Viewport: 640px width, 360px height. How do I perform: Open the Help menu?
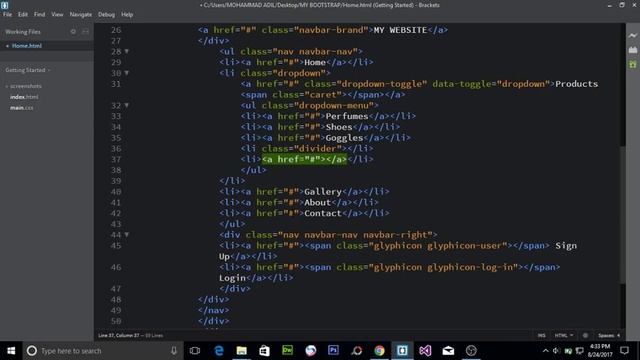[x=127, y=14]
